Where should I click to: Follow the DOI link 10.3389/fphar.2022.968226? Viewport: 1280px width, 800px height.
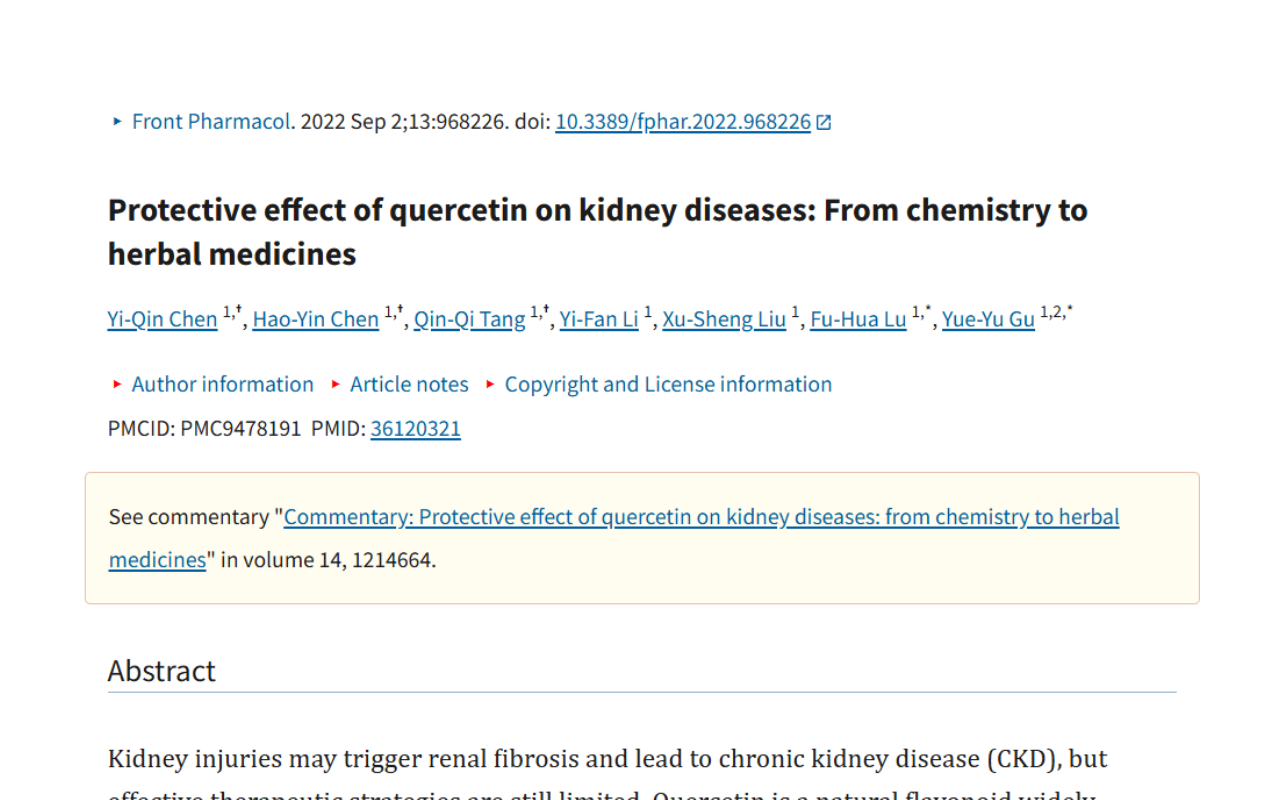pos(682,121)
